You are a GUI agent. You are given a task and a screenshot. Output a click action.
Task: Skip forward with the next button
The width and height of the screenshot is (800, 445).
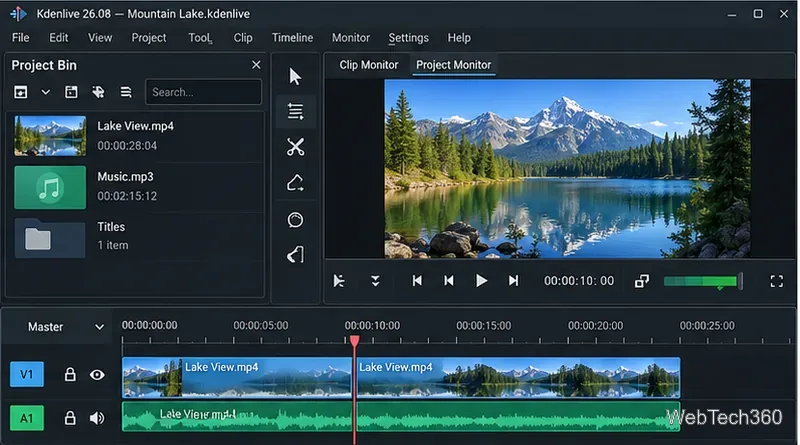pyautogui.click(x=513, y=281)
